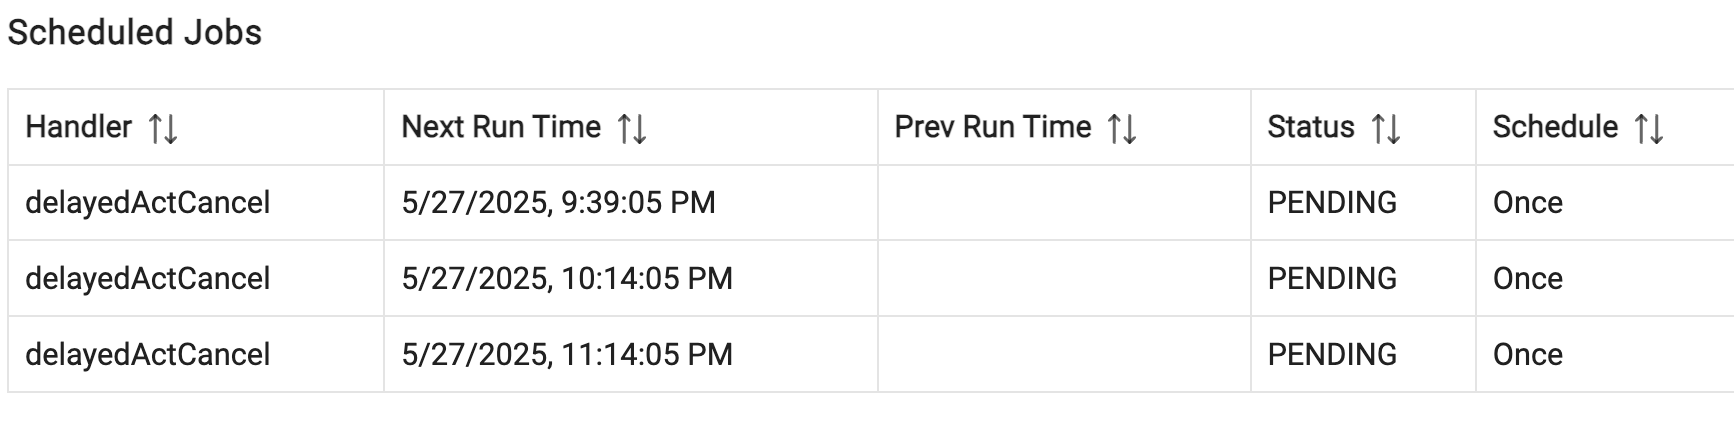Click PENDING status in the first job row
This screenshot has height=446, width=1734.
coord(1332,203)
